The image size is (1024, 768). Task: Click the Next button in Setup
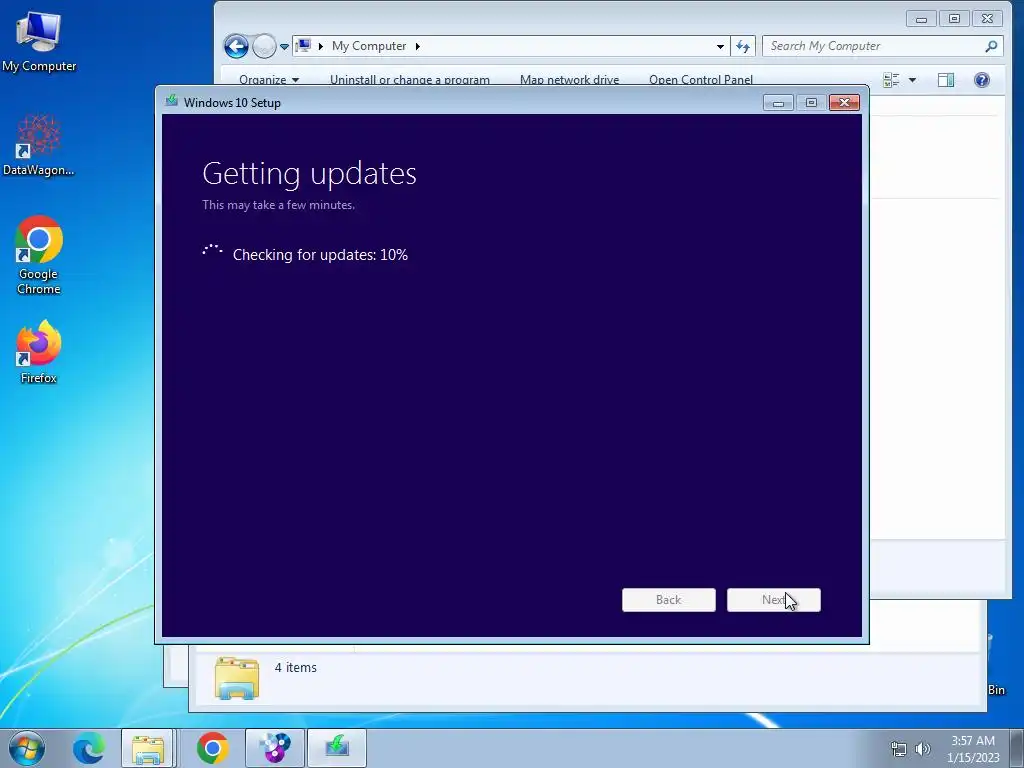(774, 600)
